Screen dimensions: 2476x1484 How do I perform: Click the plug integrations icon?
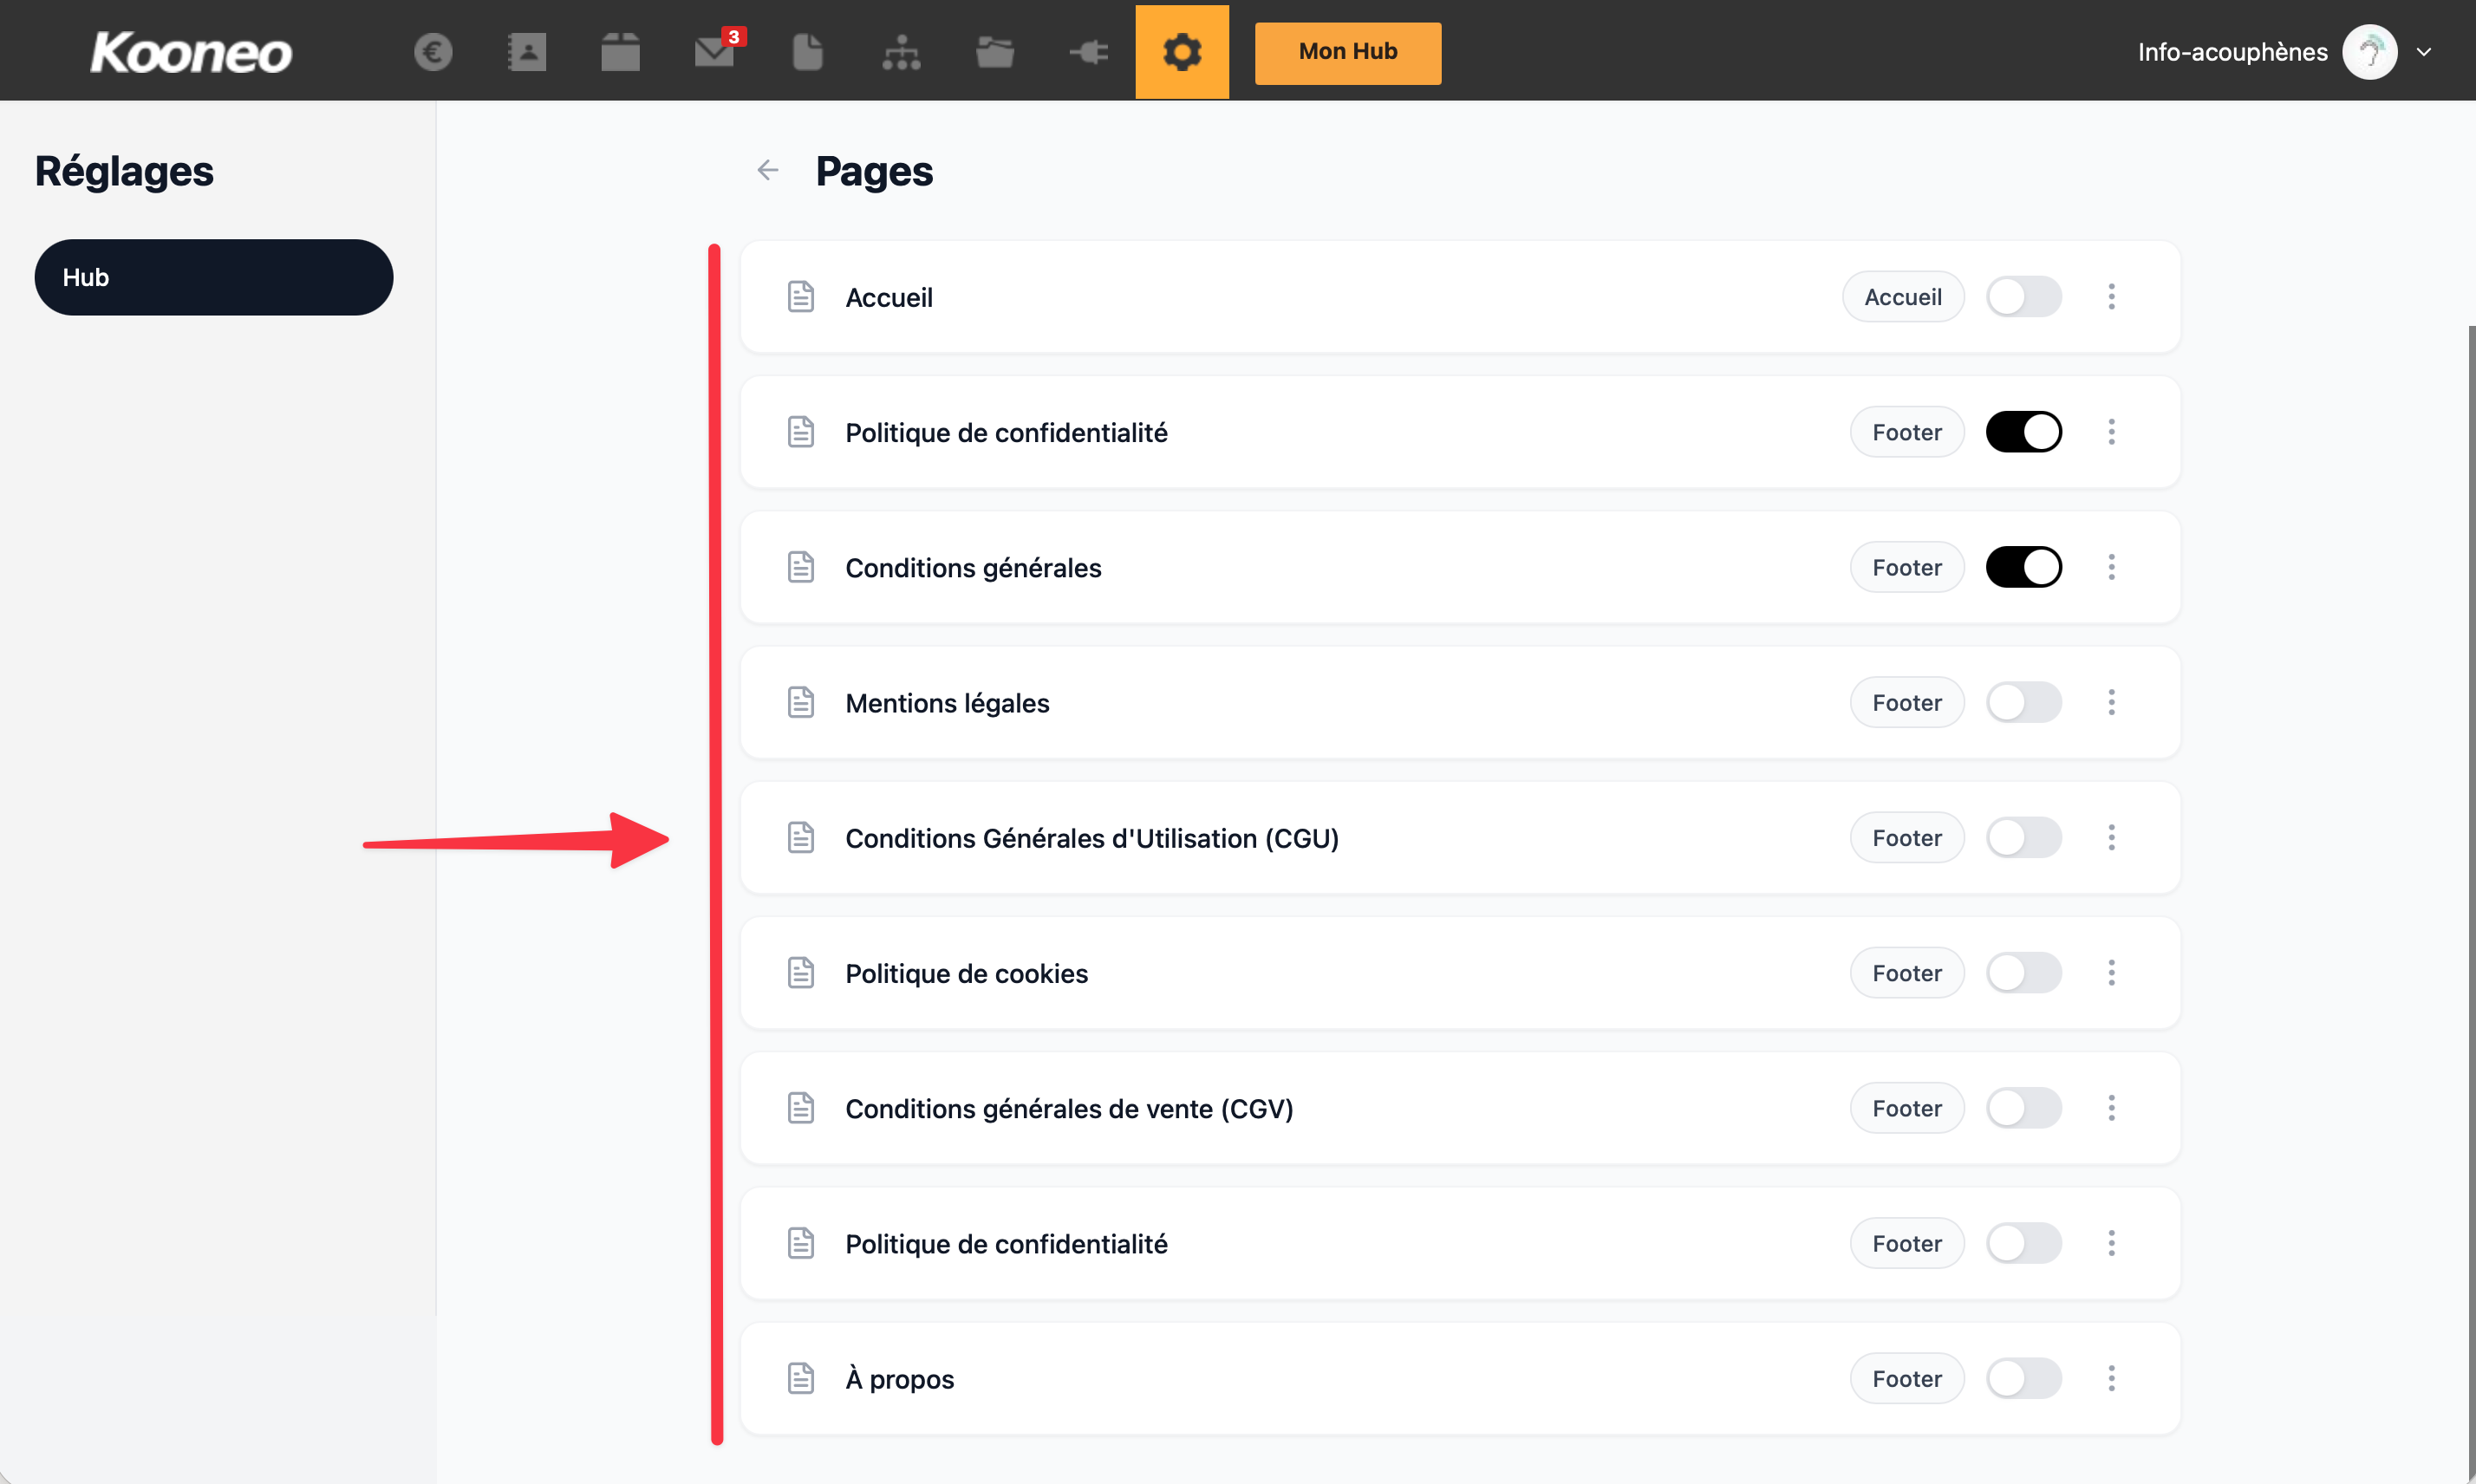[1088, 52]
